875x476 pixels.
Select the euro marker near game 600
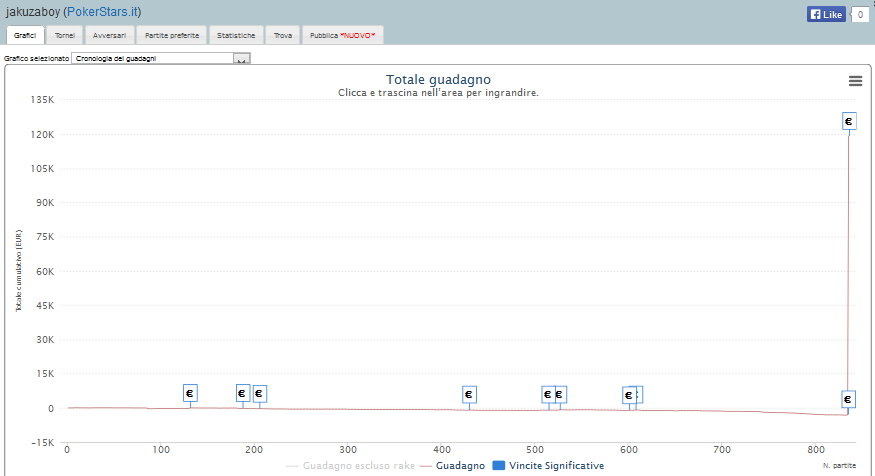[x=629, y=395]
